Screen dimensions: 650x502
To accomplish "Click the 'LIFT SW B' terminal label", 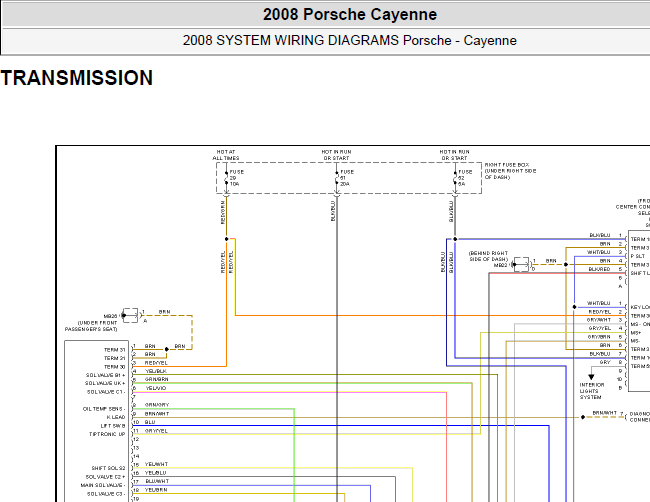I will click(x=113, y=426).
